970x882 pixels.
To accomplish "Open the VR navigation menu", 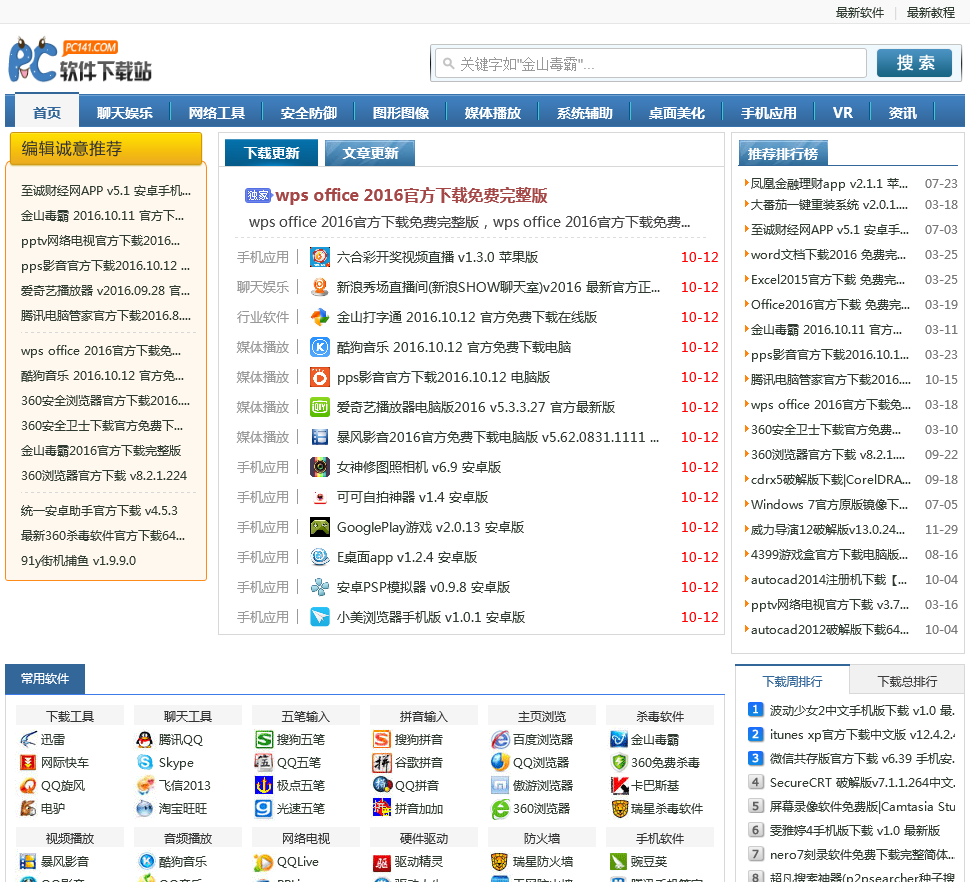I will 842,113.
